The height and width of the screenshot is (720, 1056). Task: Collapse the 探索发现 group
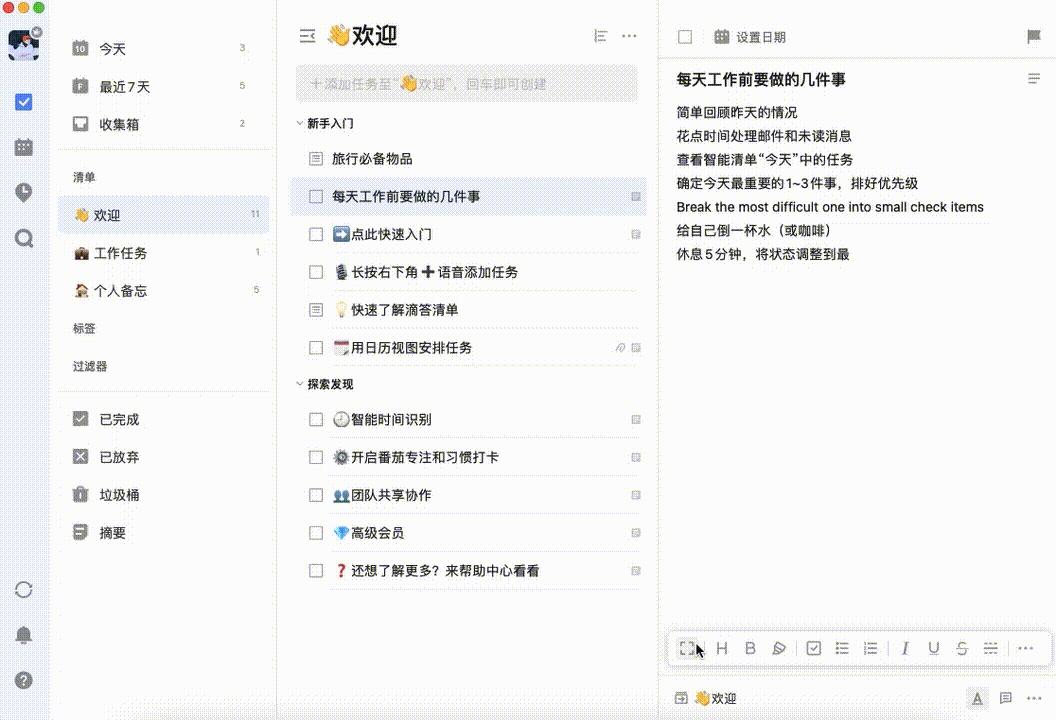pyautogui.click(x=297, y=383)
